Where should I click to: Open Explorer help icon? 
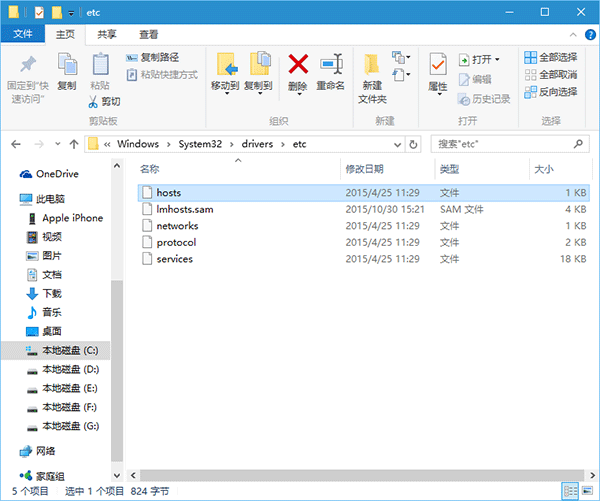coord(590,35)
